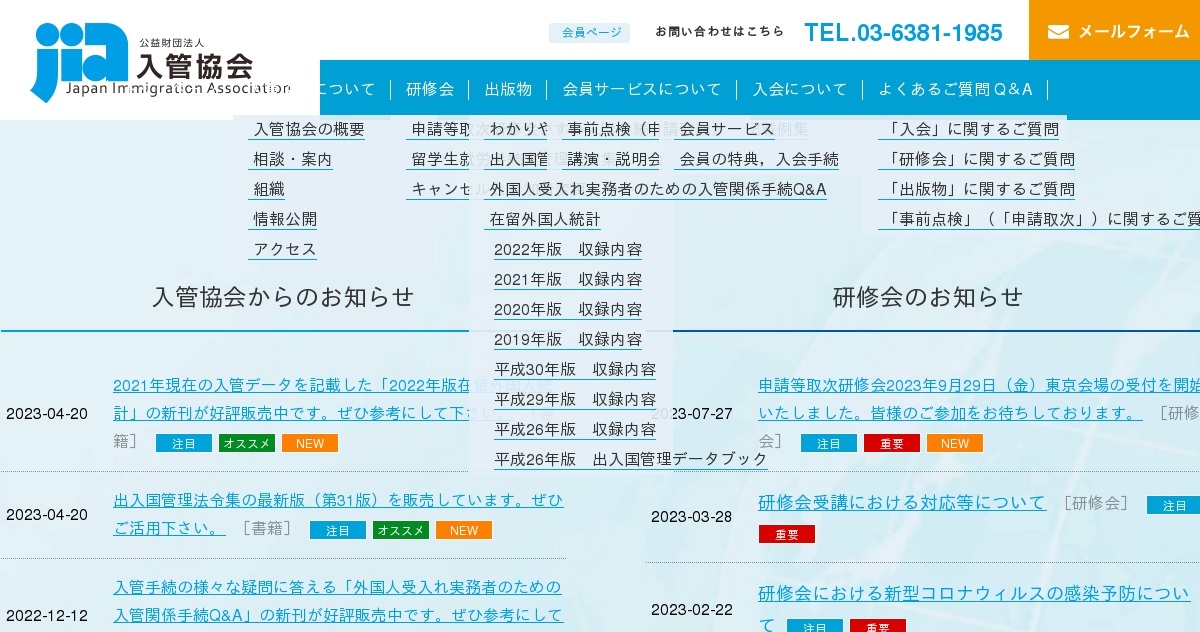Expand the 会員サービスについて navigation menu
This screenshot has width=1200, height=632.
(x=643, y=89)
